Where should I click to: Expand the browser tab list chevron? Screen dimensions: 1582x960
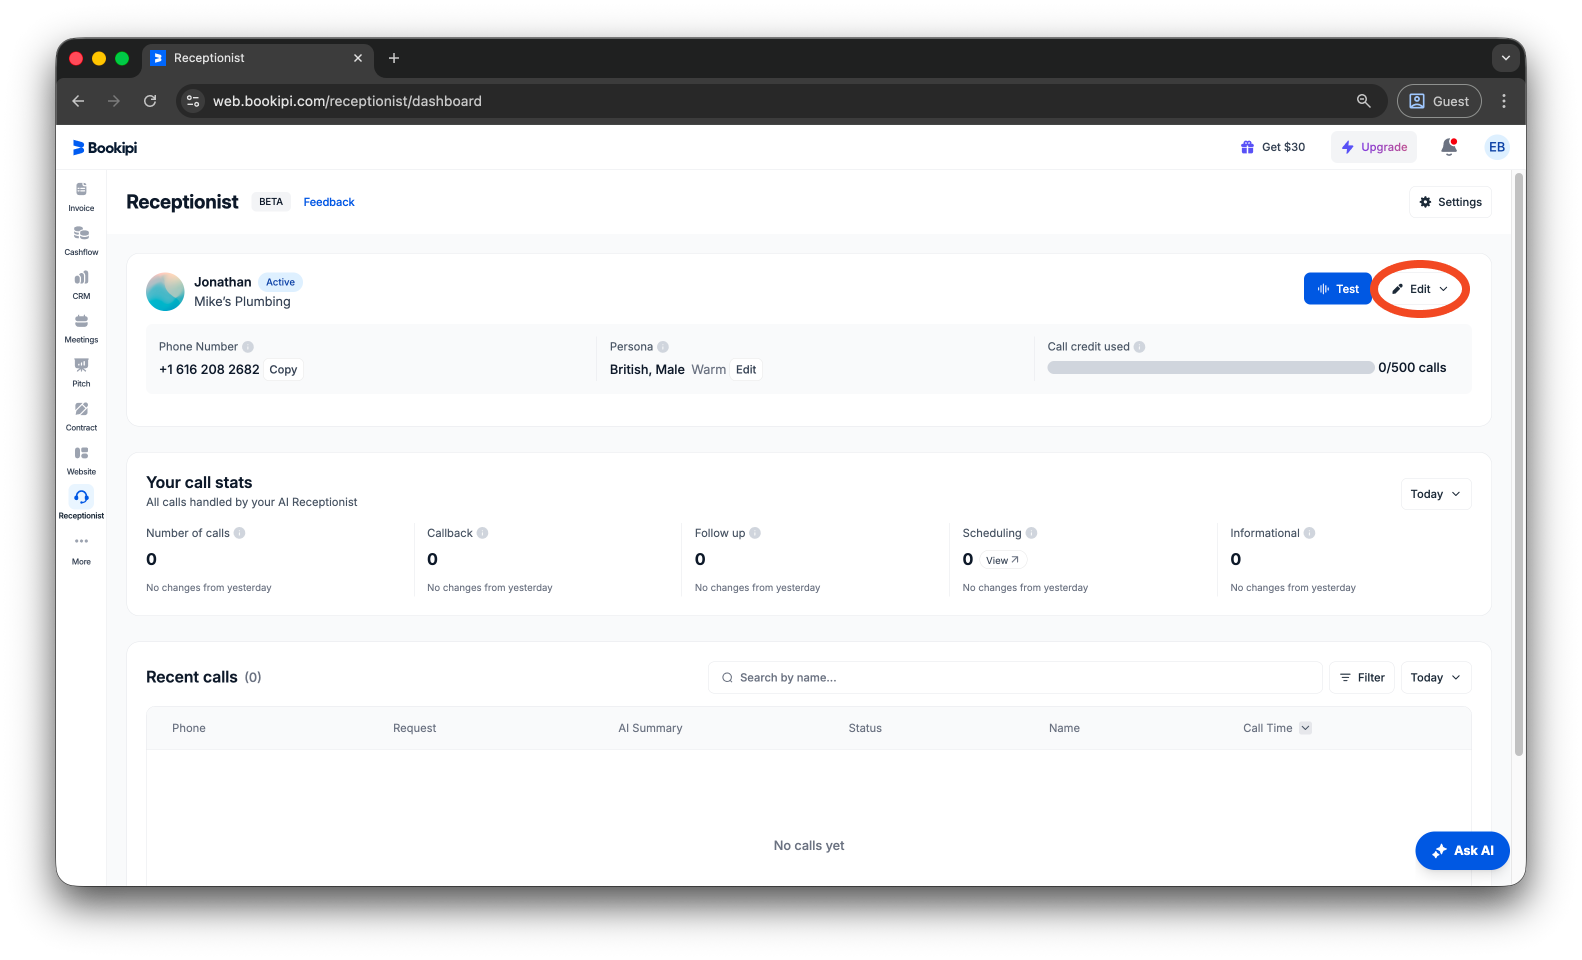(1505, 58)
